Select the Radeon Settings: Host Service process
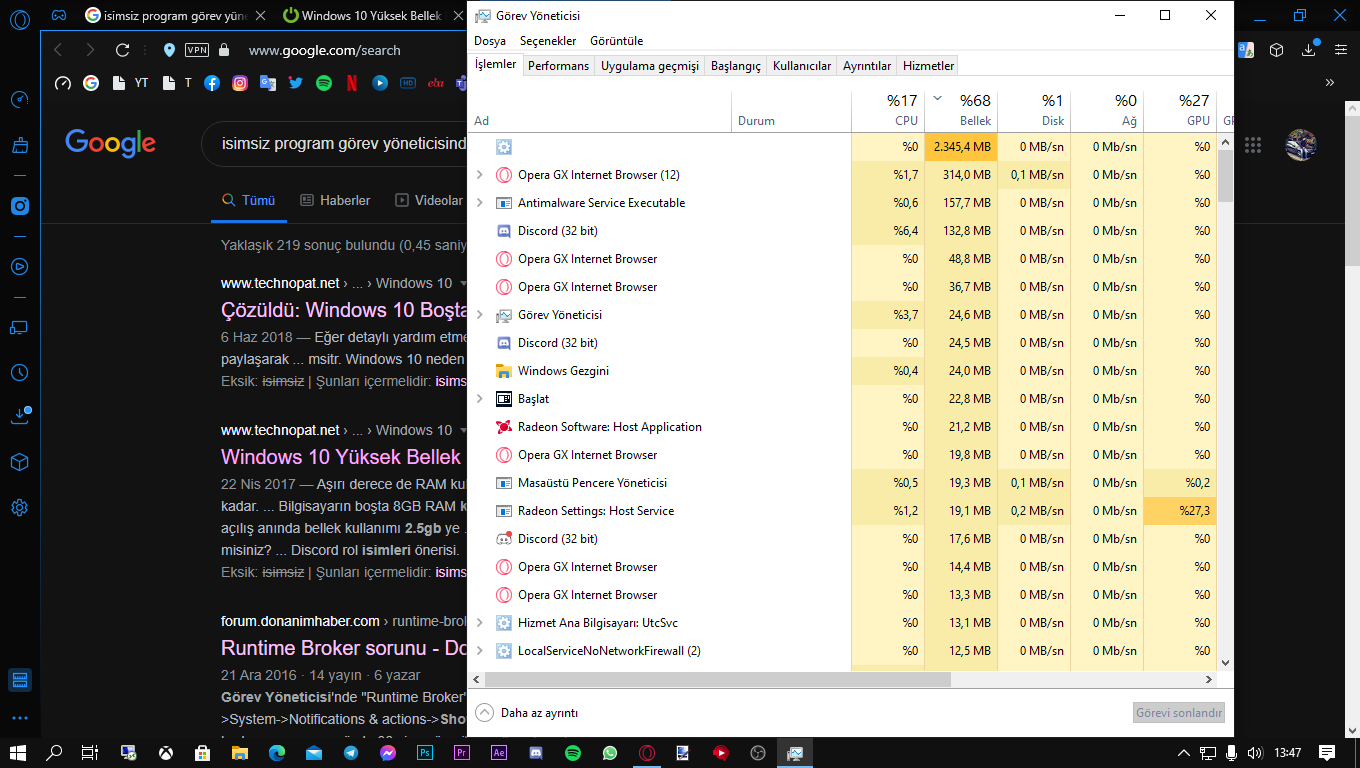Viewport: 1360px width, 768px height. tap(843, 511)
